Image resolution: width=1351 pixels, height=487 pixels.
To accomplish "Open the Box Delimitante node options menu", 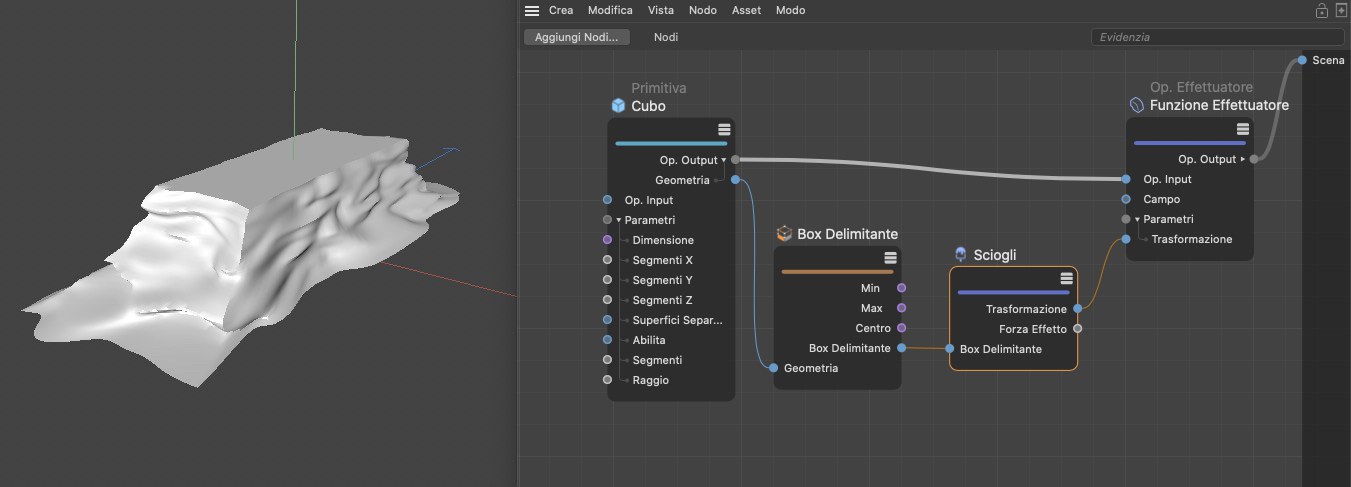I will (x=890, y=258).
